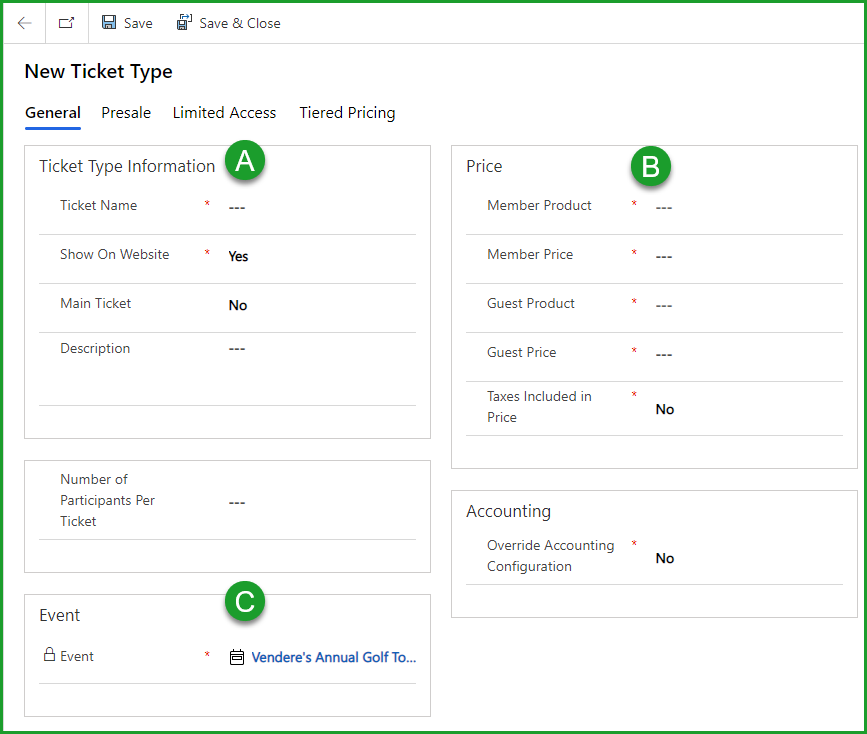Open record in new window icon
The height and width of the screenshot is (734, 867).
[66, 23]
